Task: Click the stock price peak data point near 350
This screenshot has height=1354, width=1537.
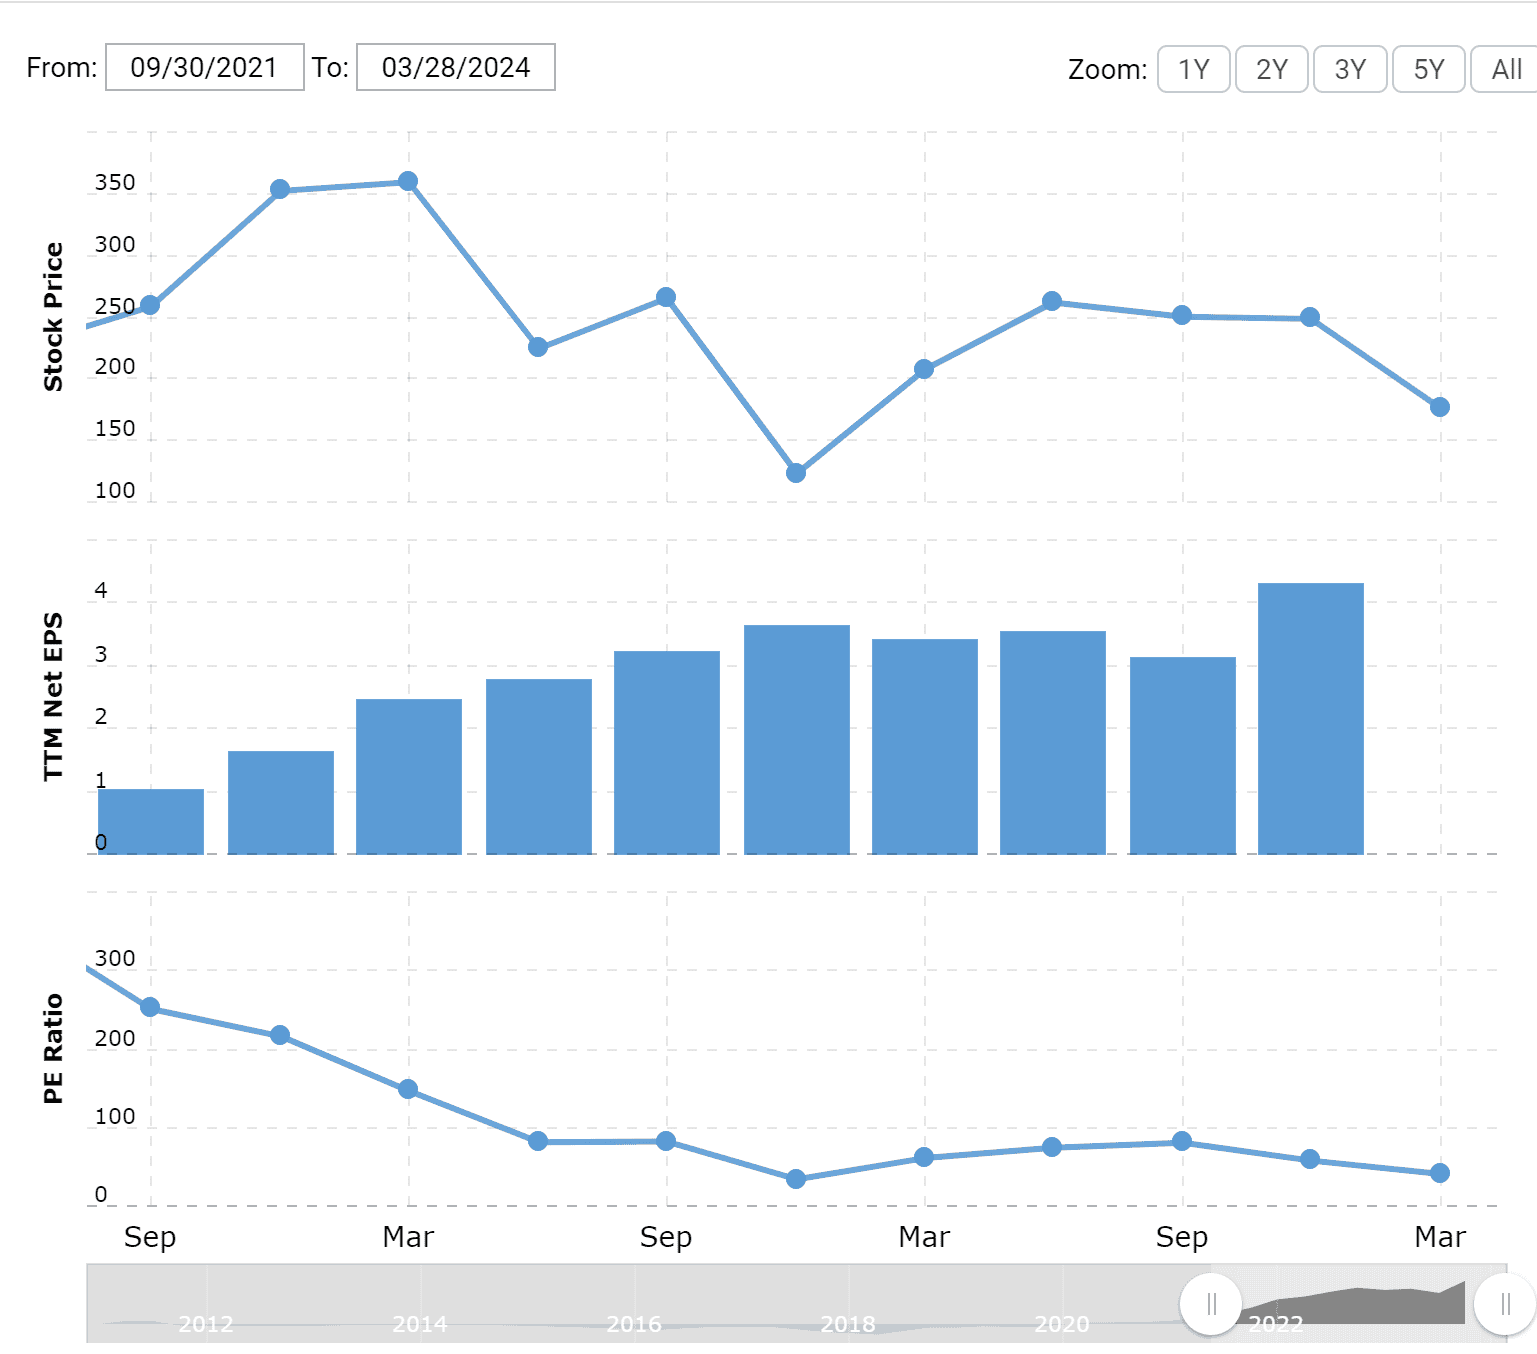Action: (x=408, y=181)
